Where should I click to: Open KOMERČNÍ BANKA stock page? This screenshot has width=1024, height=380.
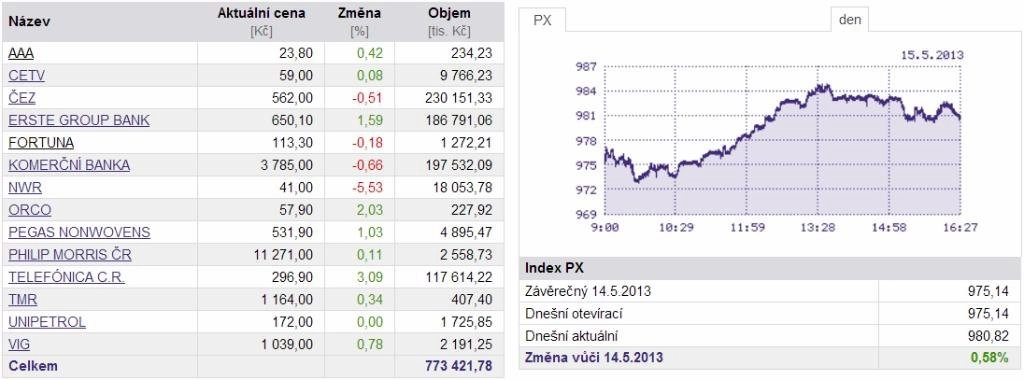[x=69, y=165]
